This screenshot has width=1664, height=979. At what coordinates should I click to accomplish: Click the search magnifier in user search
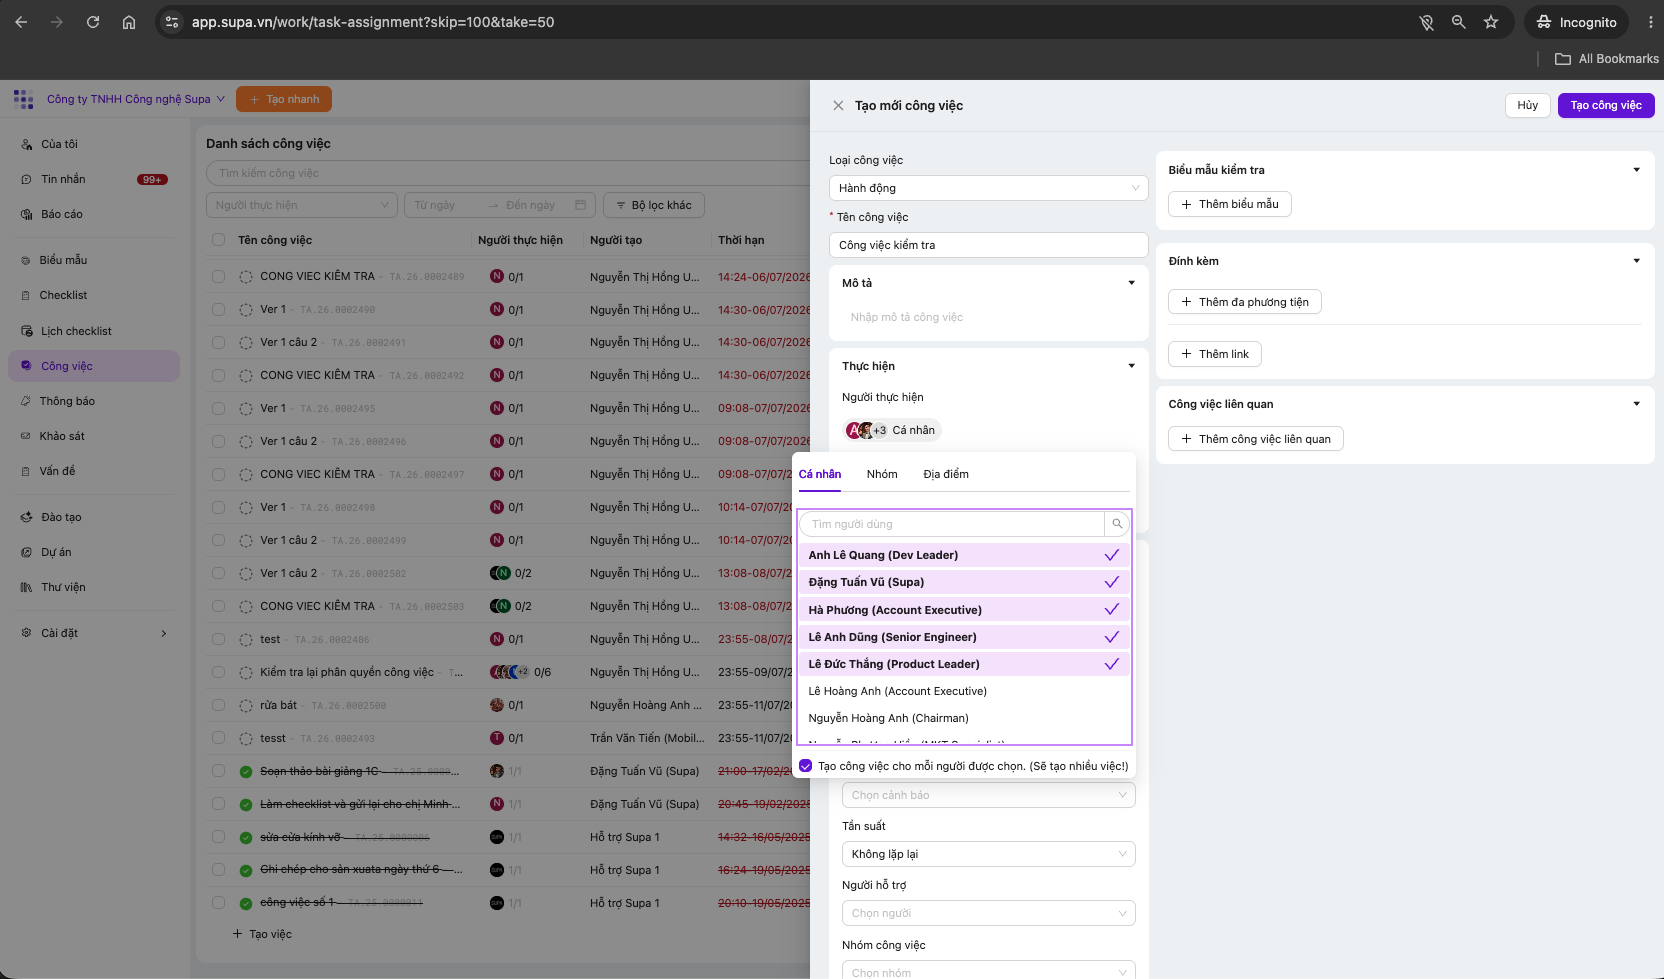(1117, 524)
